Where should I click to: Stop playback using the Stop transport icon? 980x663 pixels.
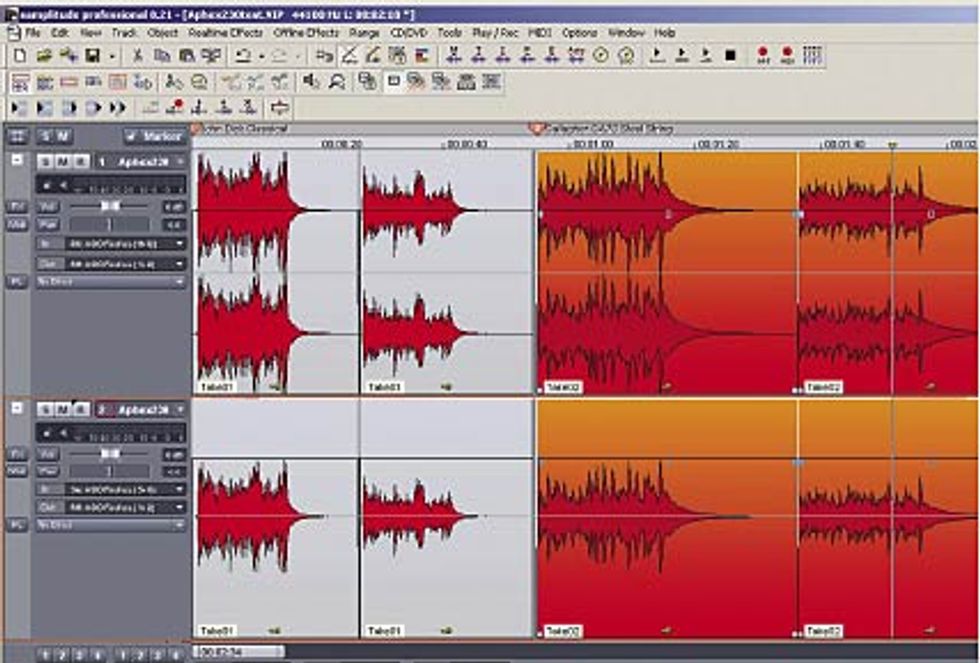[730, 55]
